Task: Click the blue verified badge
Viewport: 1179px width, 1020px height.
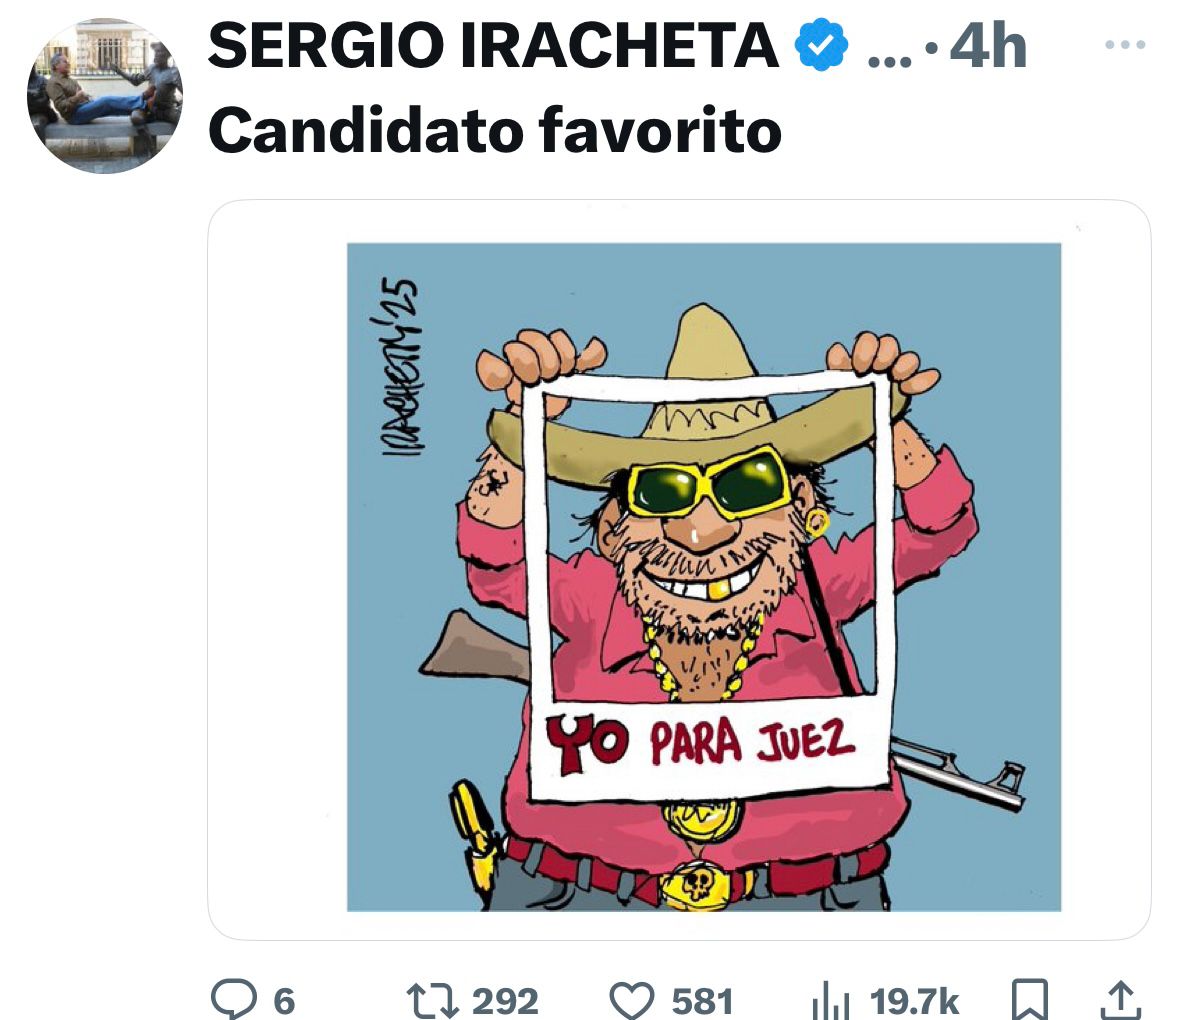Action: point(822,46)
